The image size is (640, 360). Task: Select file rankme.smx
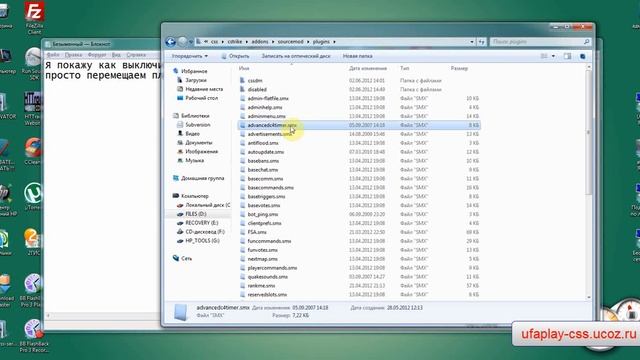[261, 286]
